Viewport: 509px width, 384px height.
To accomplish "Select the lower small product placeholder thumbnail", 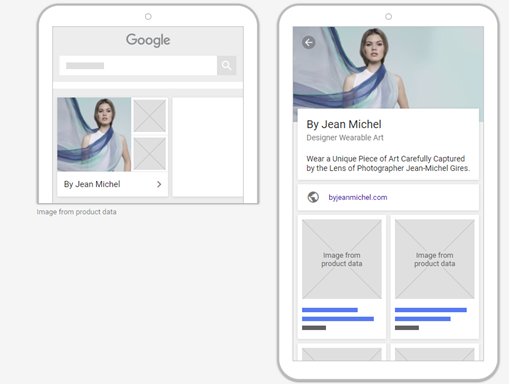I will pyautogui.click(x=150, y=154).
